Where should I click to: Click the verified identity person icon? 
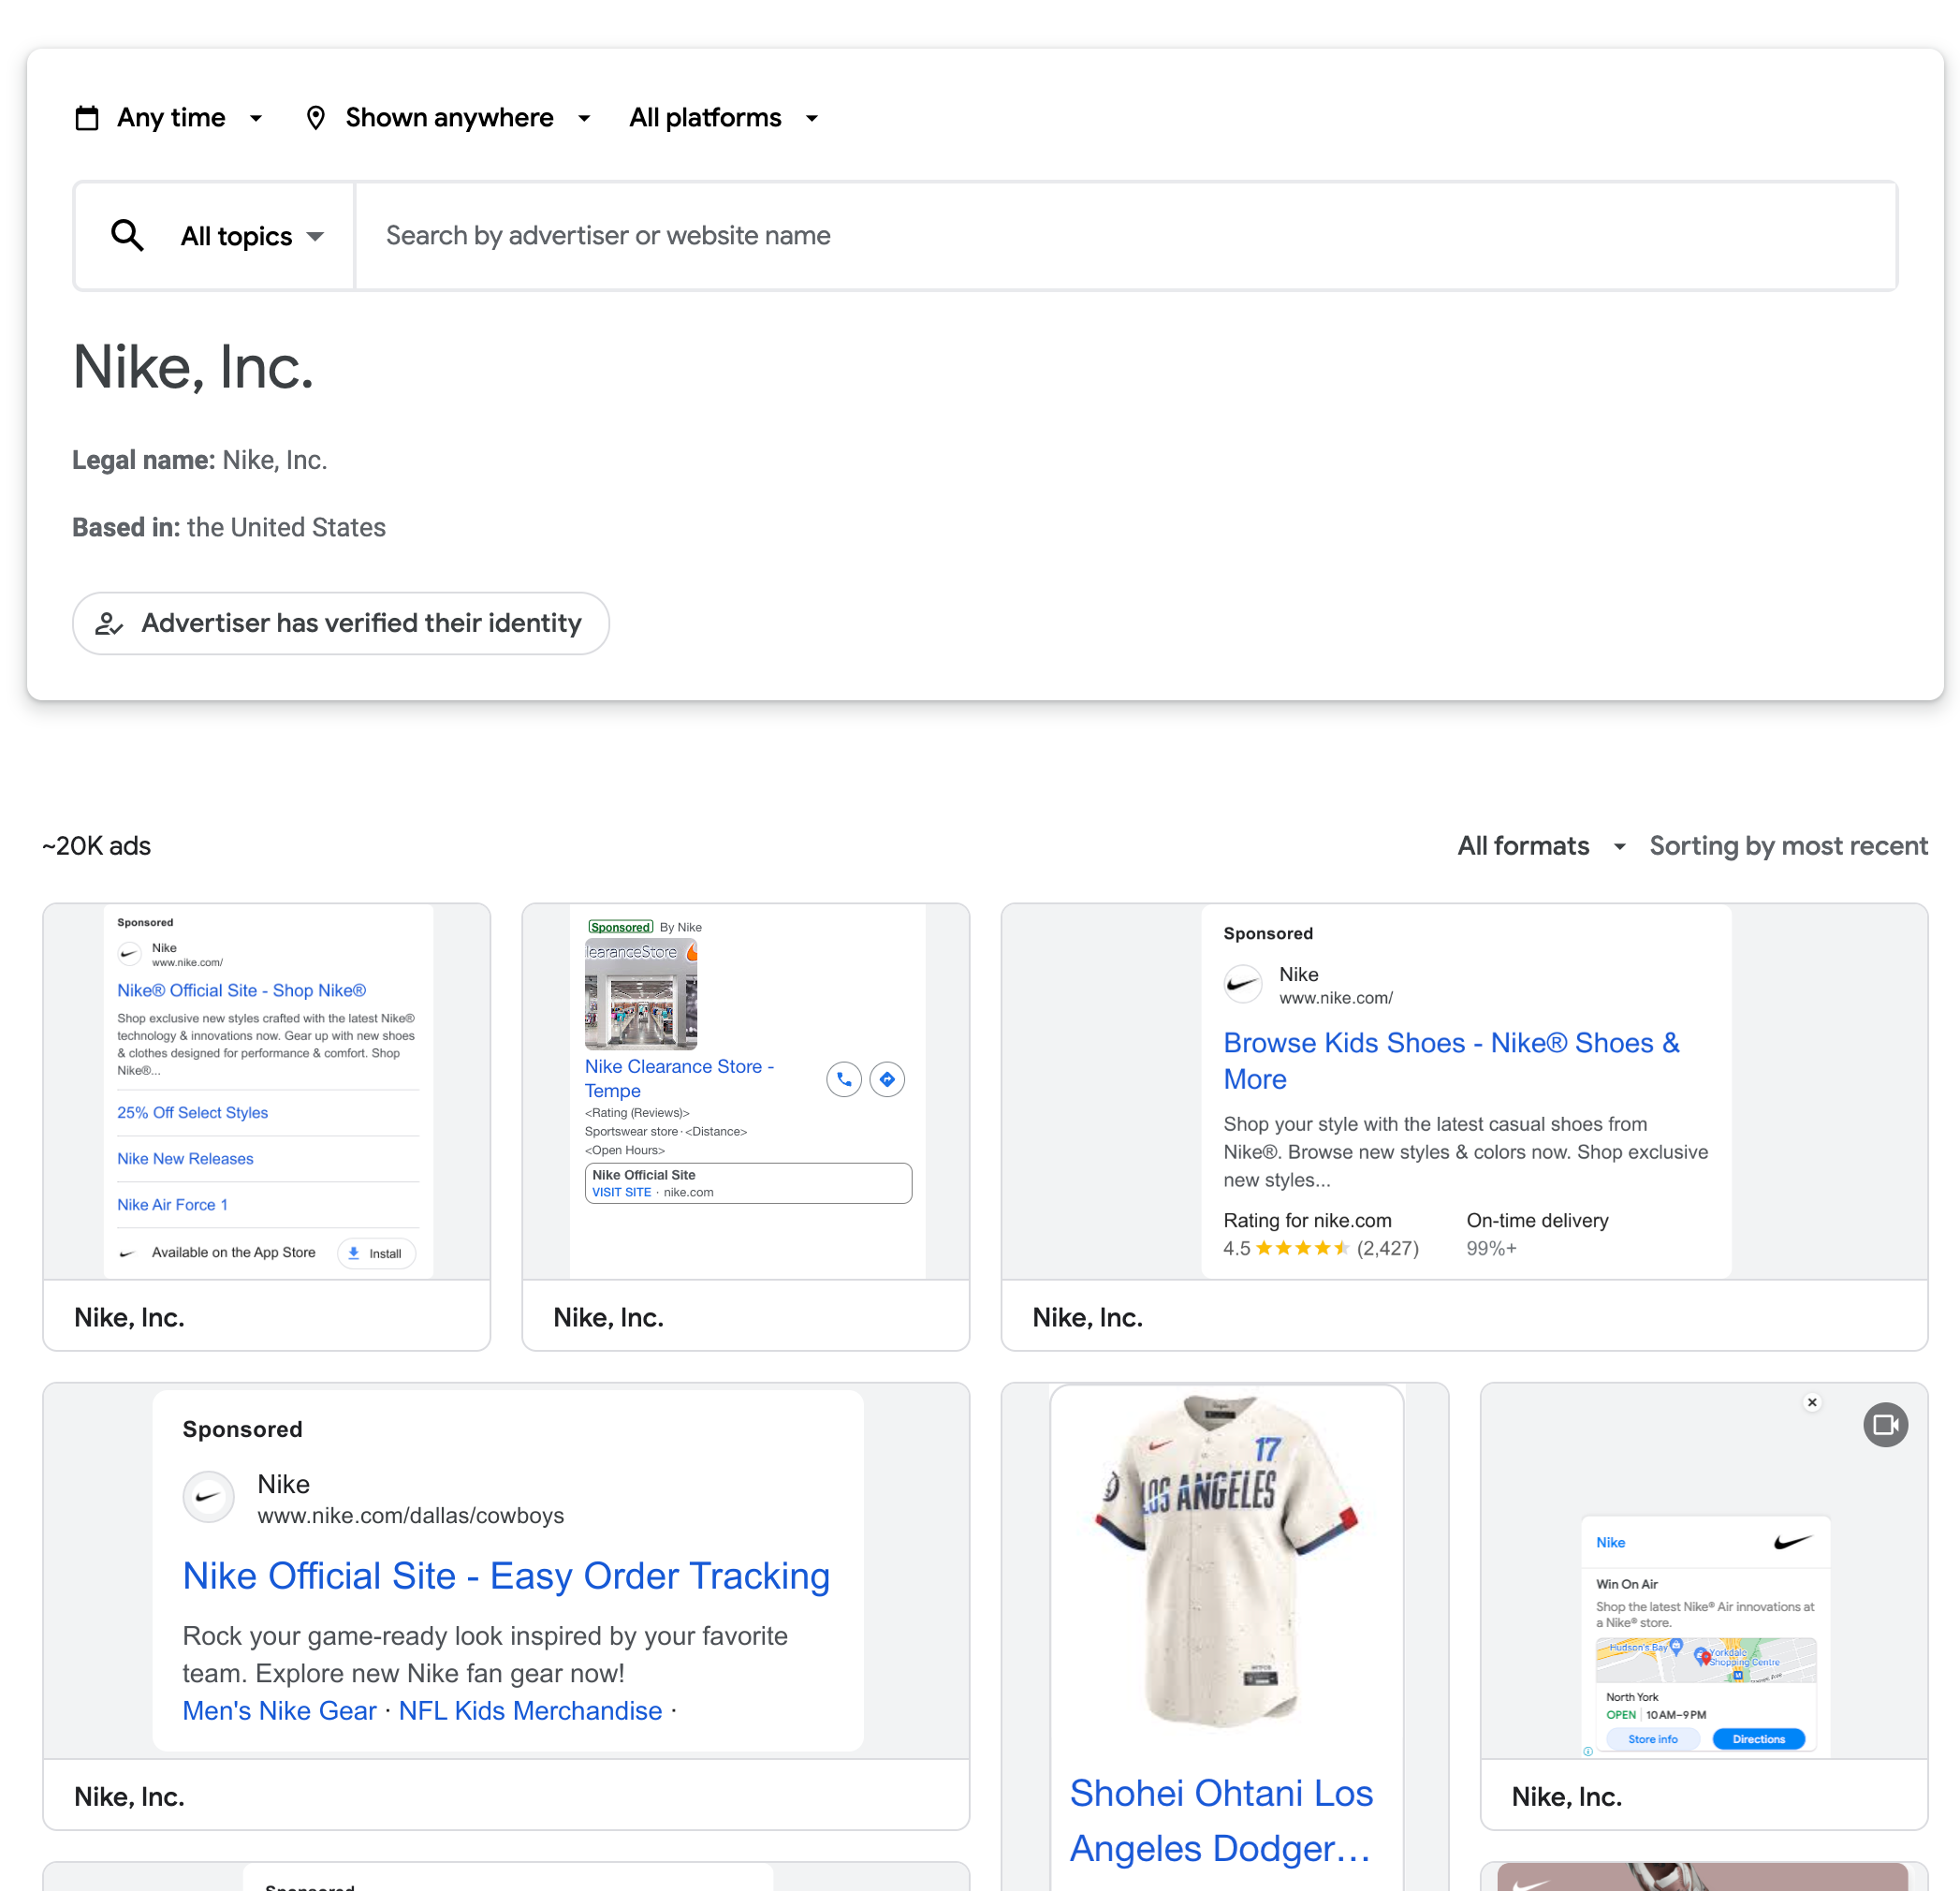108,624
